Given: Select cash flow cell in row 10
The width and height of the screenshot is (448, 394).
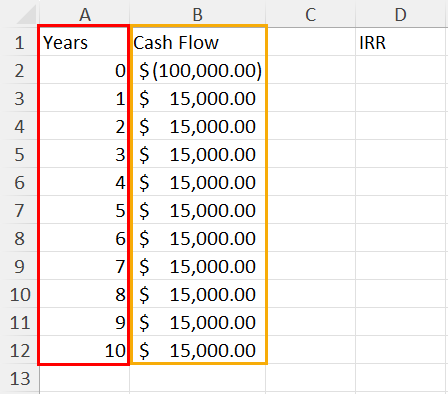Looking at the screenshot, I should (198, 294).
